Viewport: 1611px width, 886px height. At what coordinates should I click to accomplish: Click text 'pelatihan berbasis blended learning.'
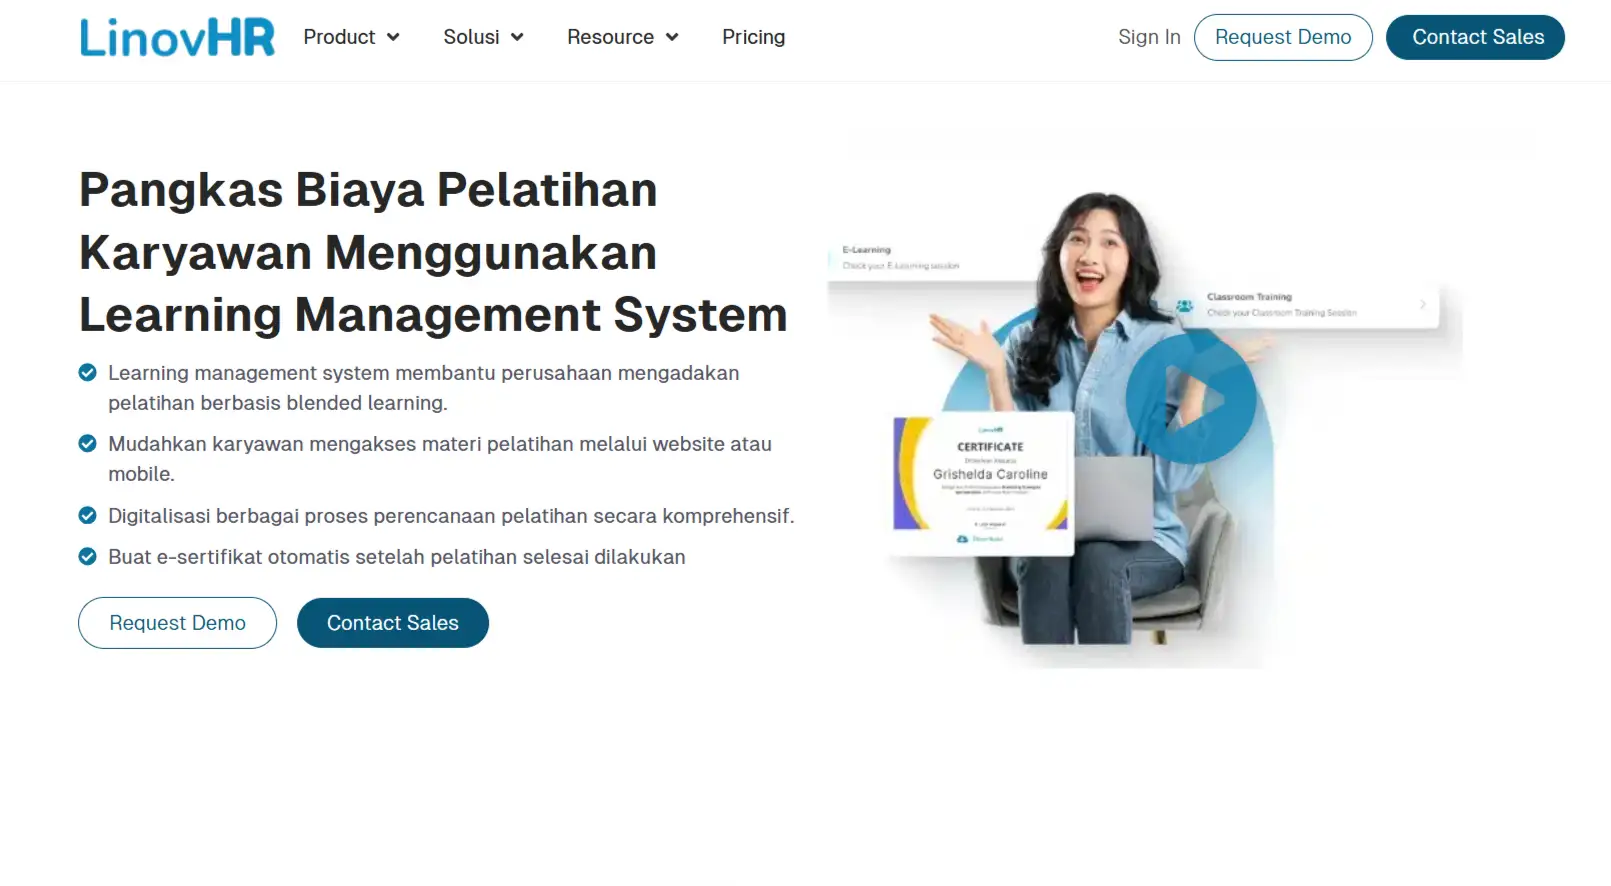(278, 403)
